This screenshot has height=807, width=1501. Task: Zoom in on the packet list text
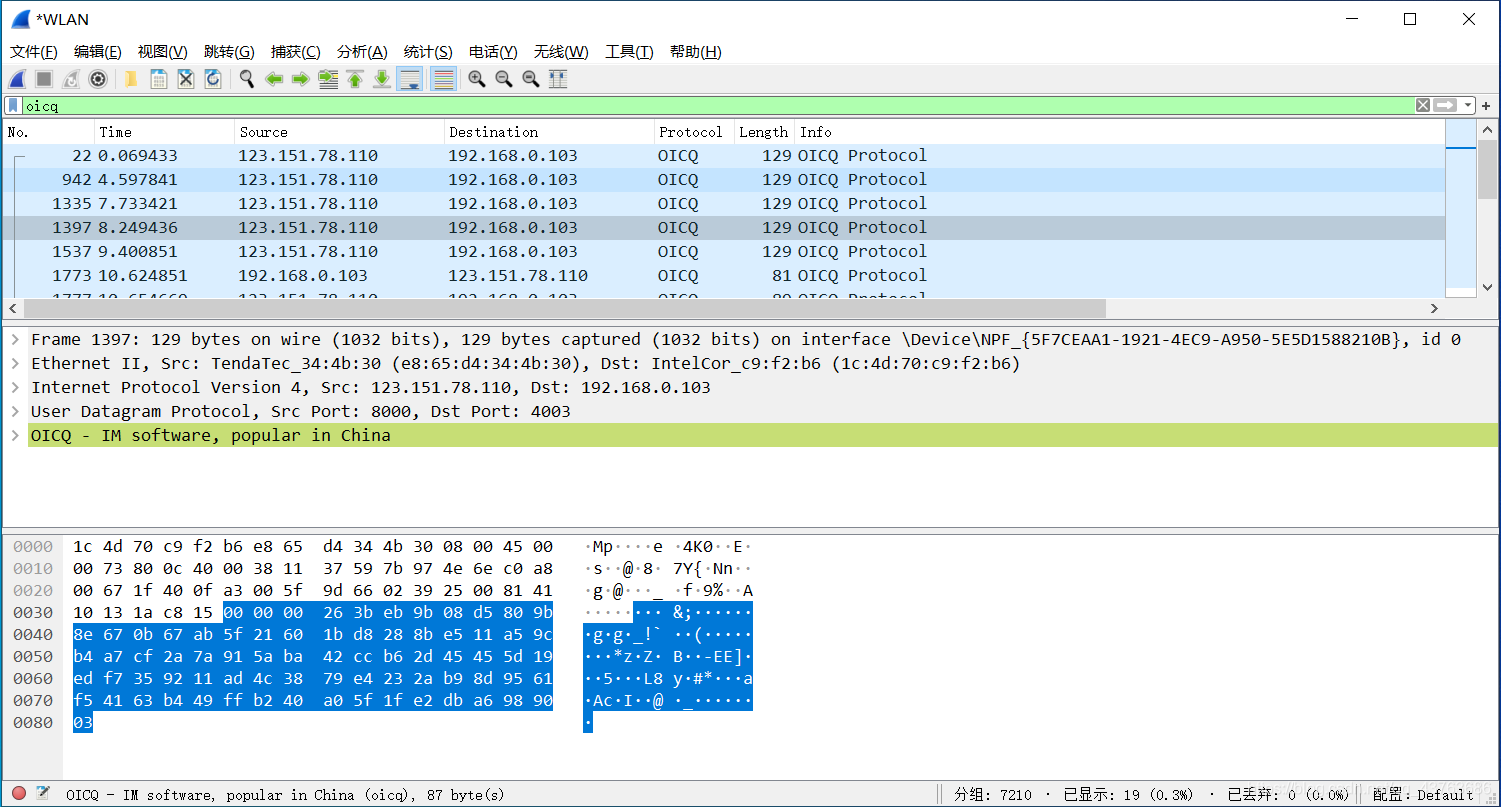tap(477, 79)
